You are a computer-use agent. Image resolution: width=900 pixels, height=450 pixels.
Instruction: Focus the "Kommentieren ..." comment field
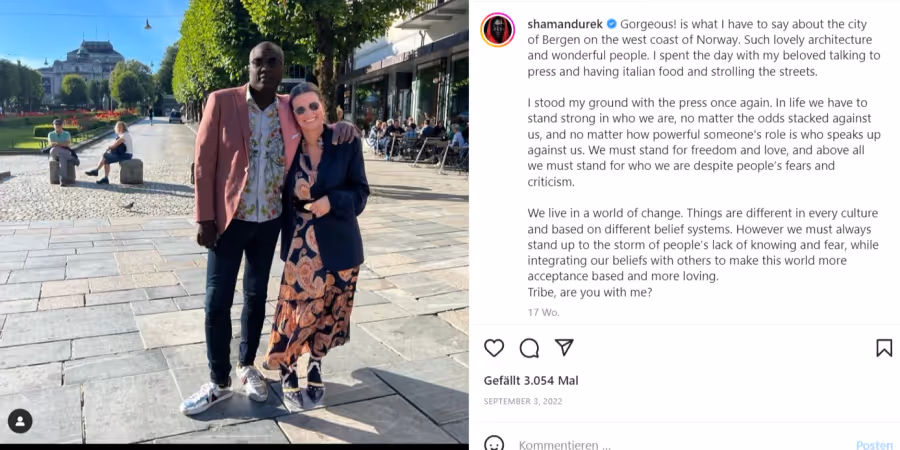point(683,445)
